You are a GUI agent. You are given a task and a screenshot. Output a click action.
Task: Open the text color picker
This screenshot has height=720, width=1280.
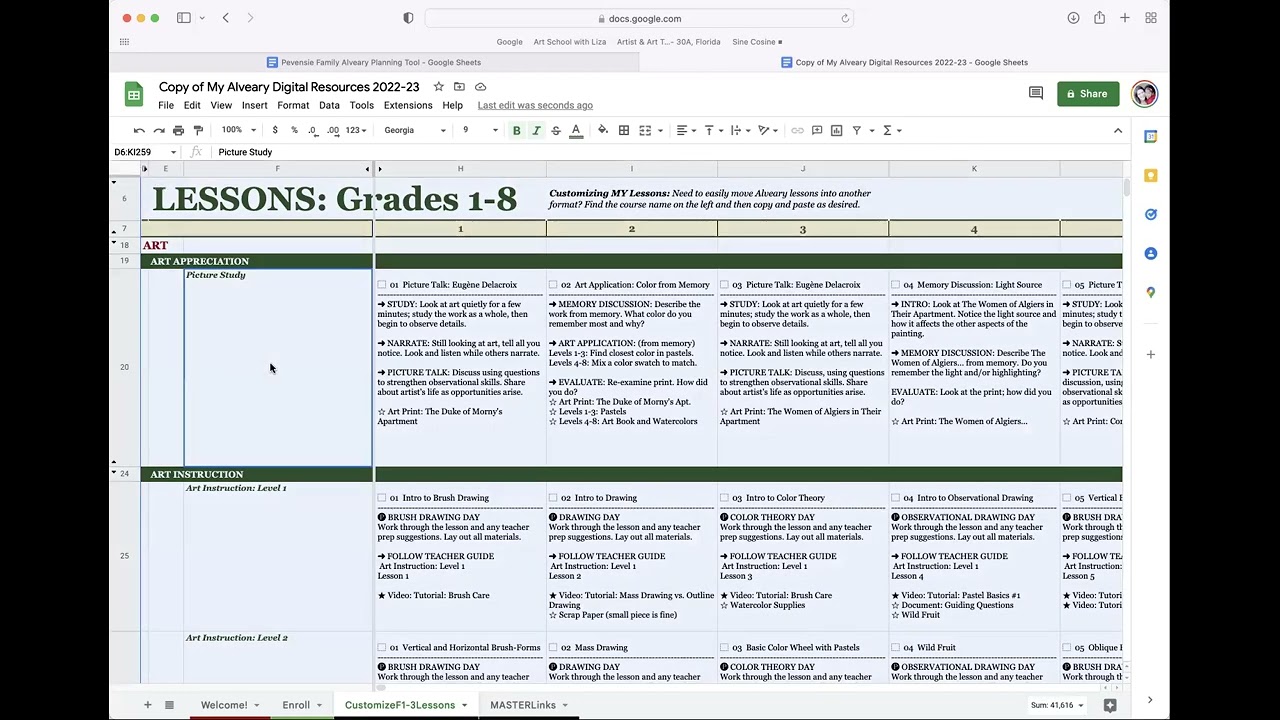[x=576, y=130]
